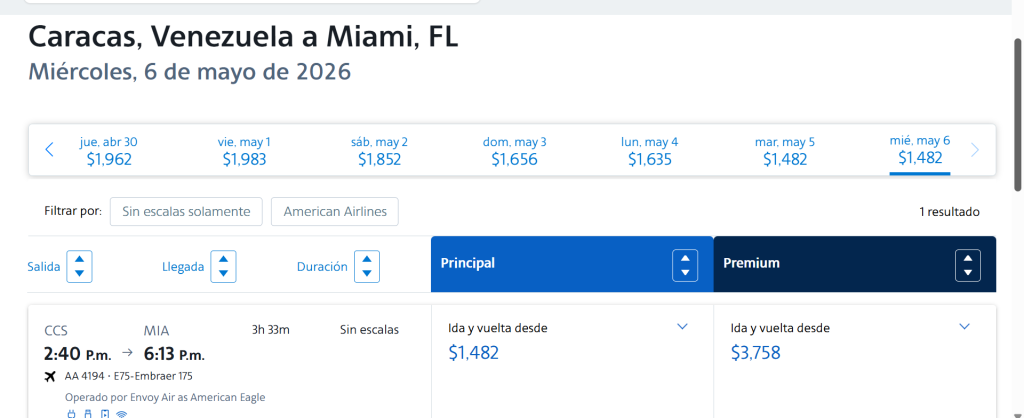
Task: Go to previous dates with left chevron
Action: click(x=49, y=150)
